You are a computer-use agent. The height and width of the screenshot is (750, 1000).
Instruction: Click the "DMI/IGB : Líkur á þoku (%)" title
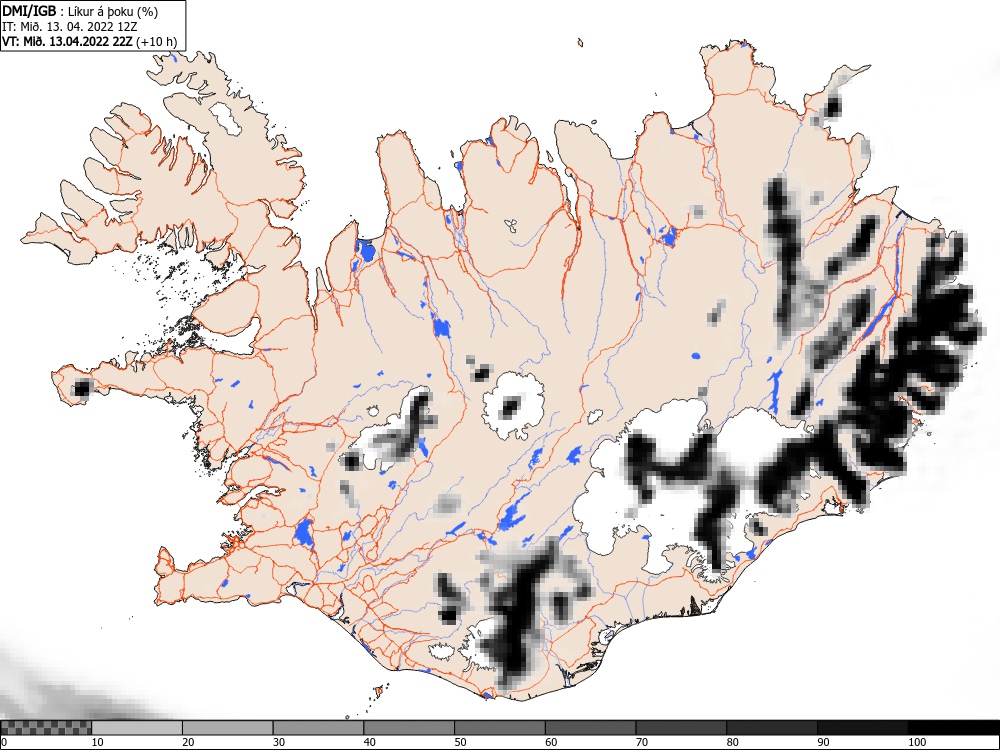point(80,11)
